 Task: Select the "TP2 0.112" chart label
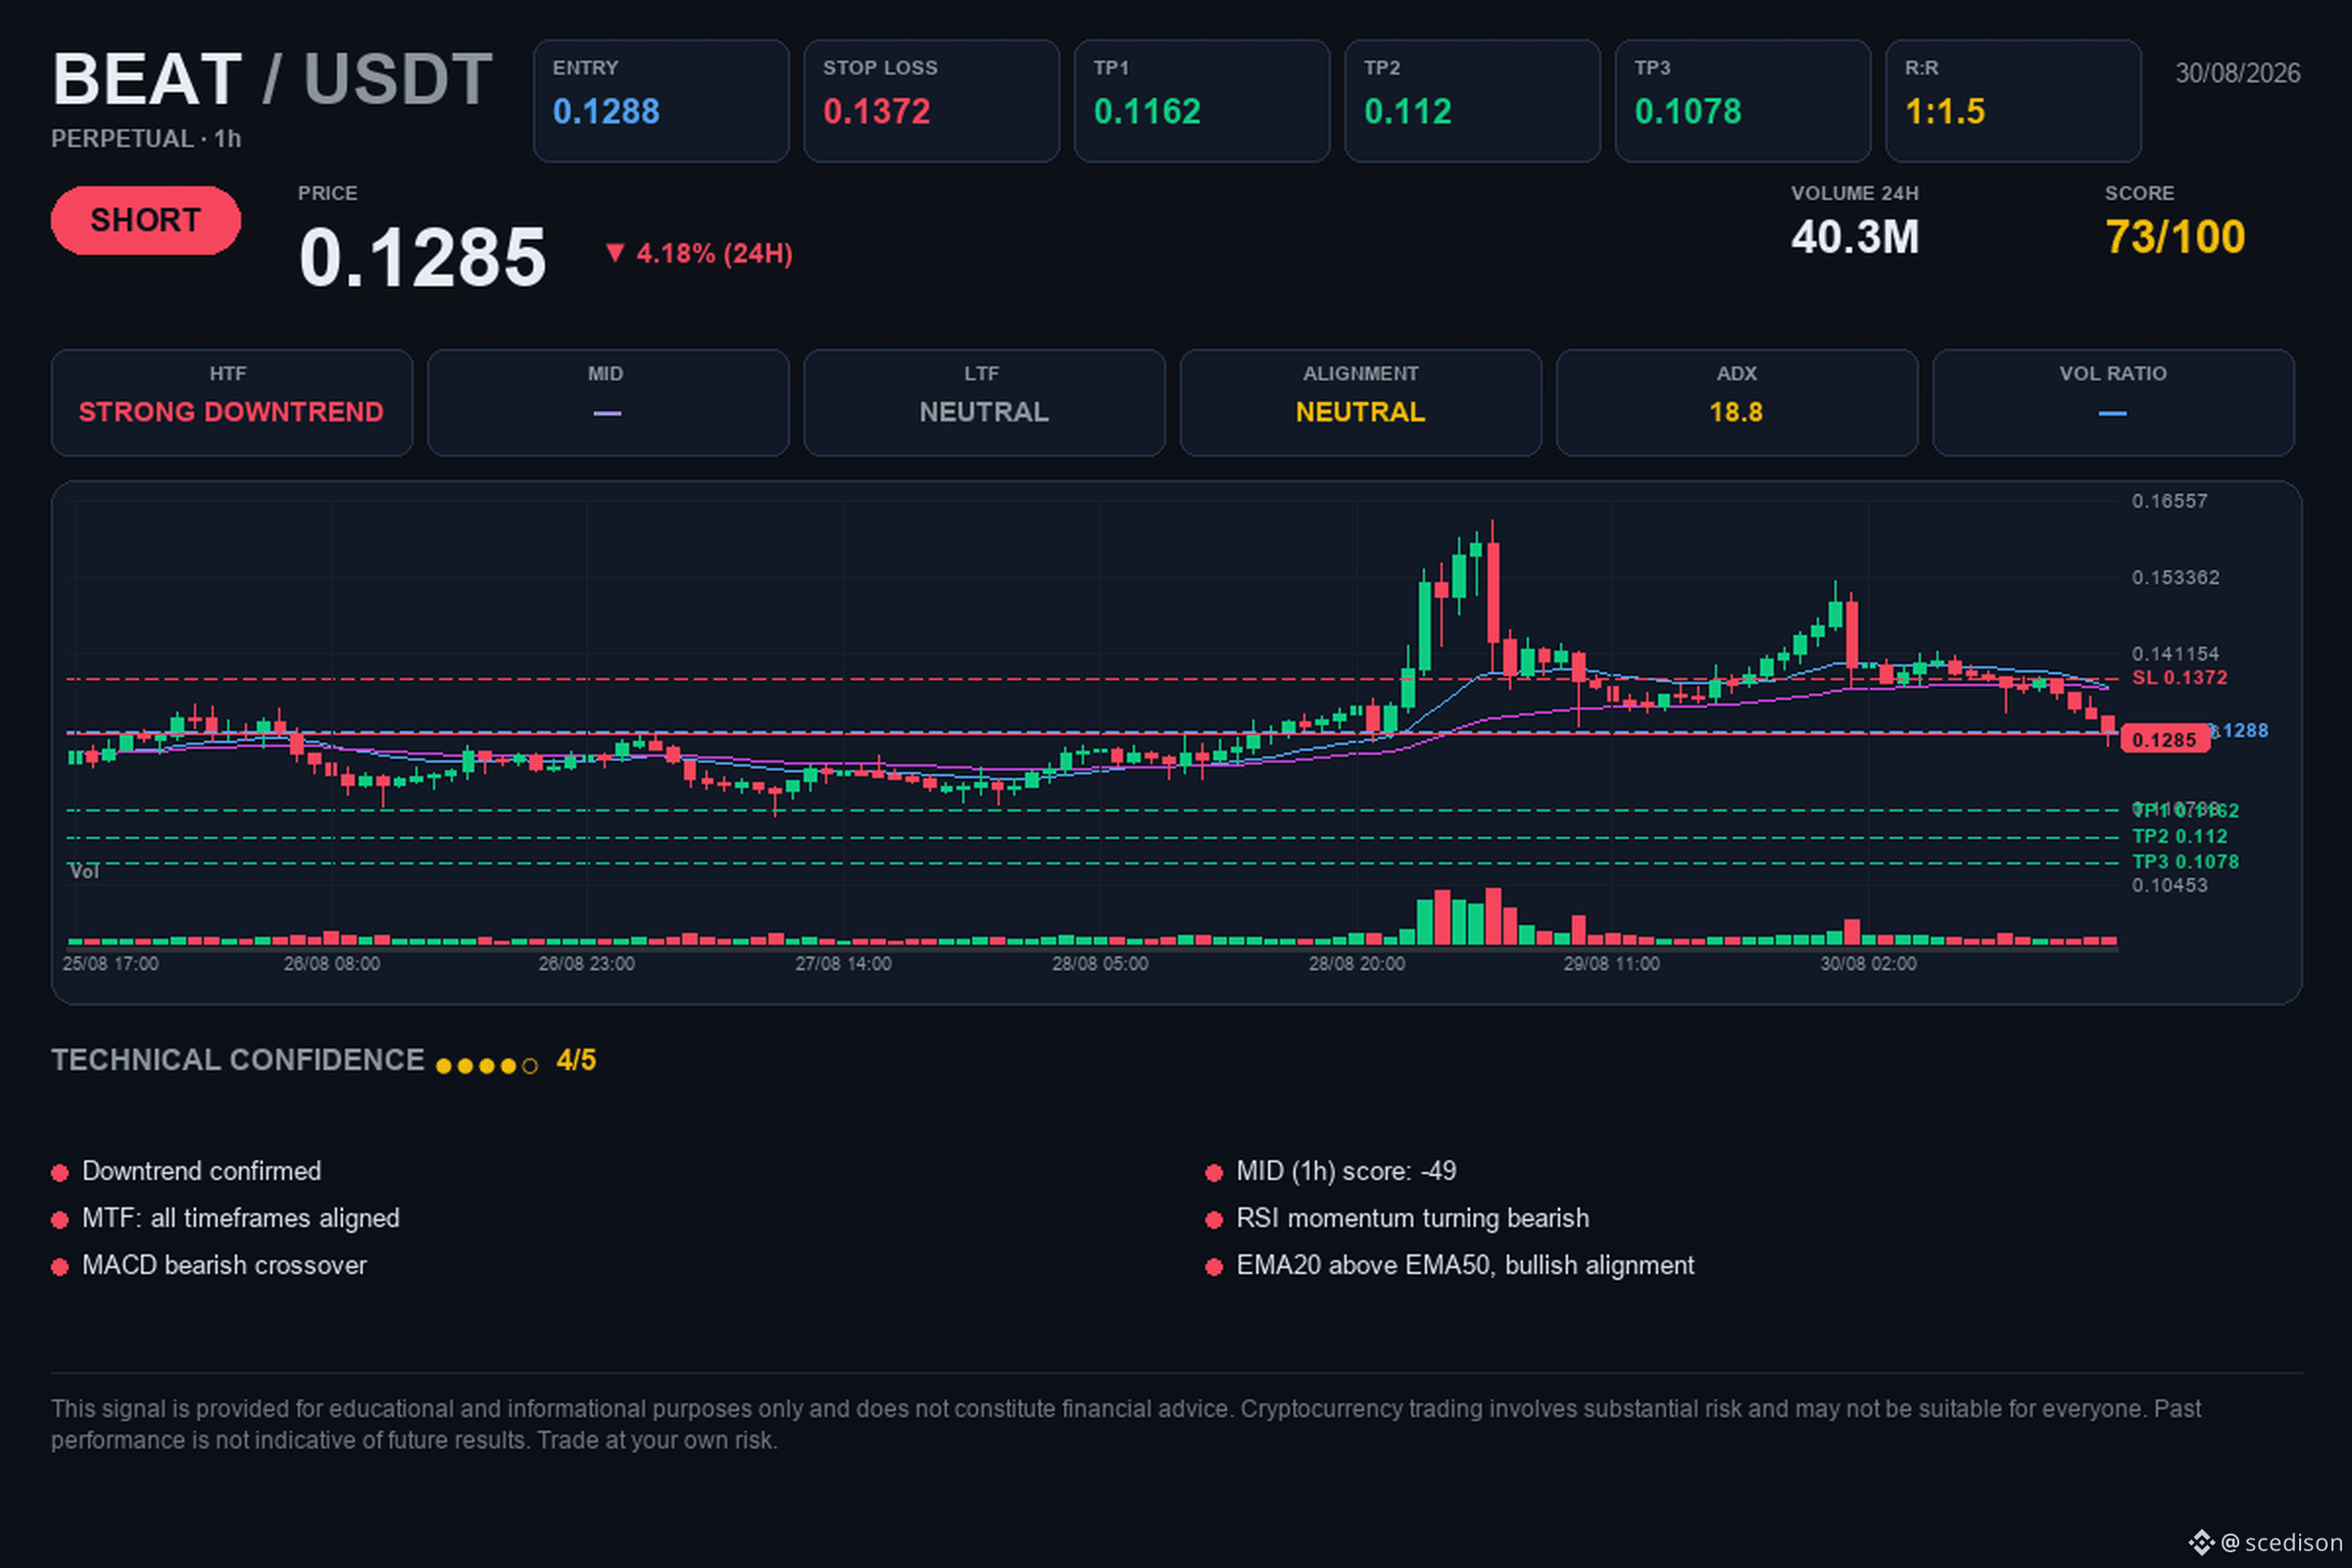[2179, 837]
